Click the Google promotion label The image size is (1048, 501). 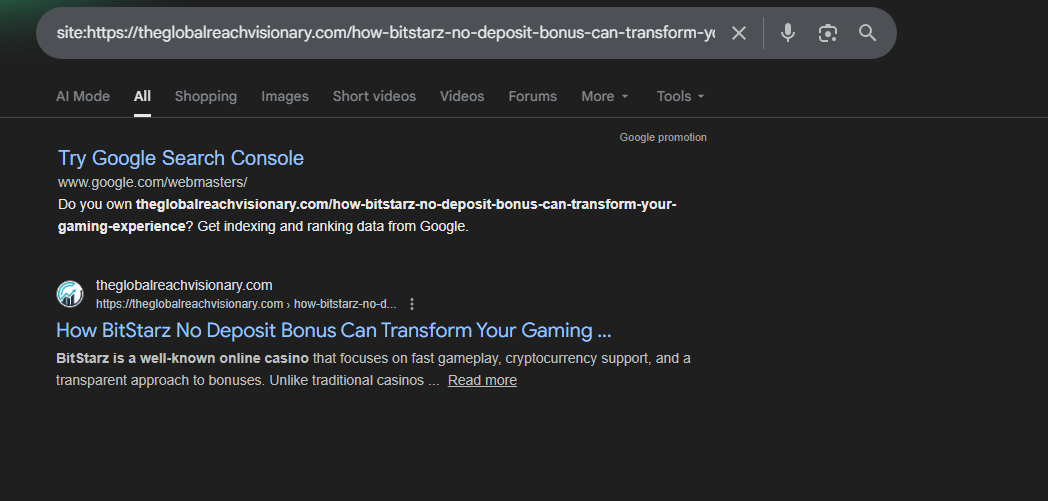[x=663, y=137]
